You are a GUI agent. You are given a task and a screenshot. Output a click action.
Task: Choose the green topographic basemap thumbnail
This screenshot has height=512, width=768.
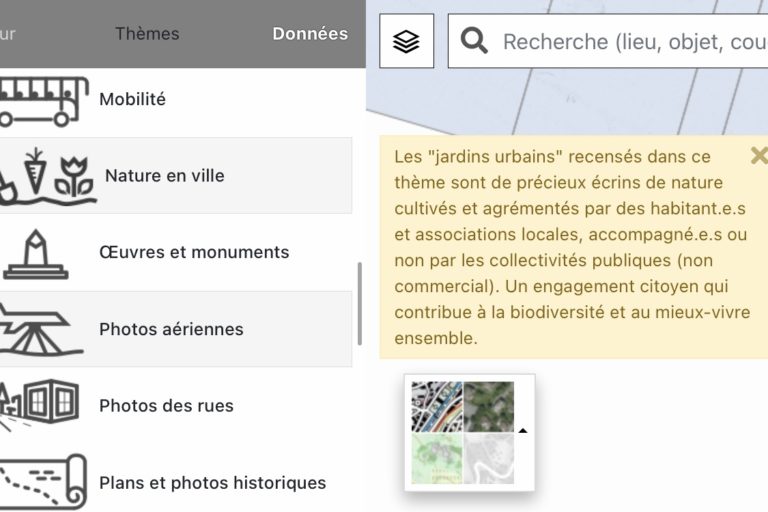tap(437, 459)
